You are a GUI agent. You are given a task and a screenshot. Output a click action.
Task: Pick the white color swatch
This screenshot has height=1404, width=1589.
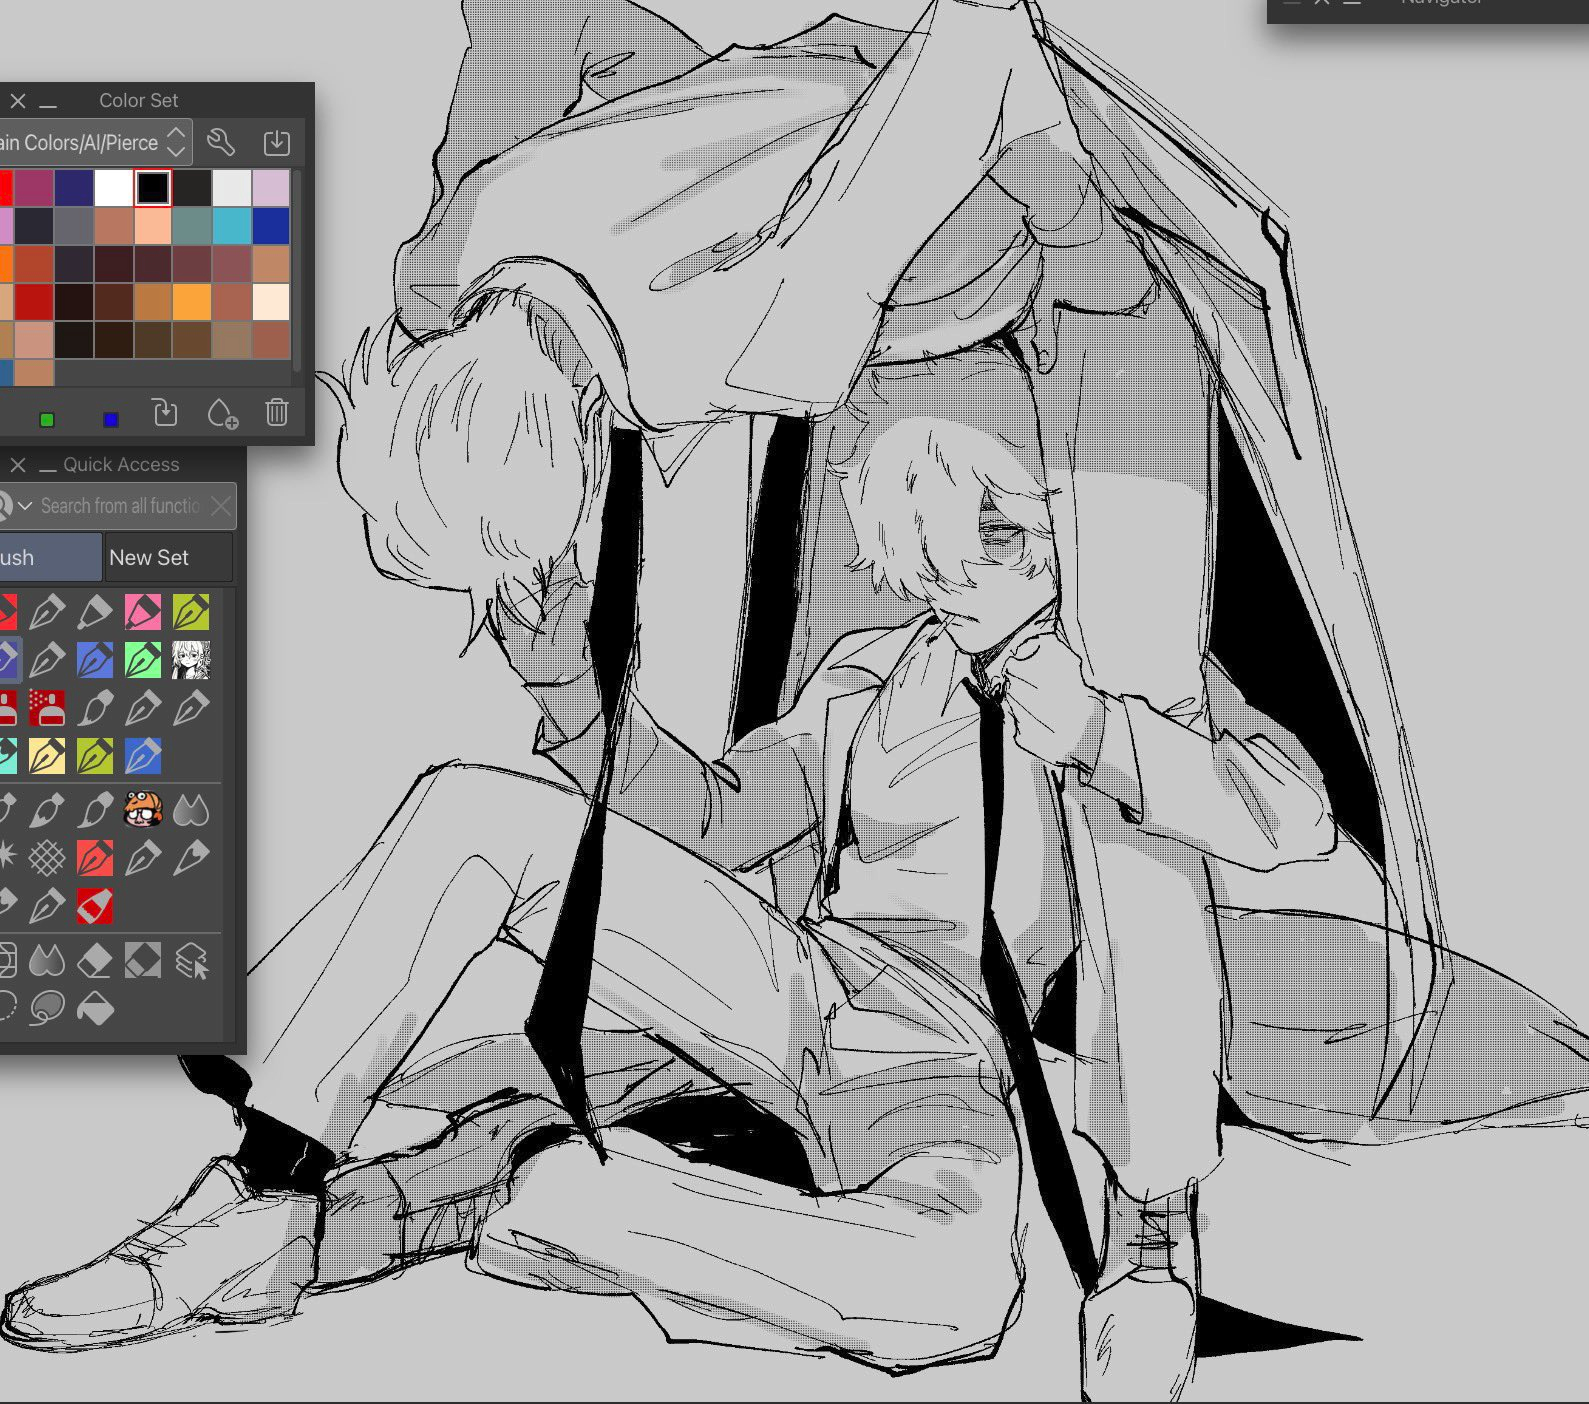point(113,188)
